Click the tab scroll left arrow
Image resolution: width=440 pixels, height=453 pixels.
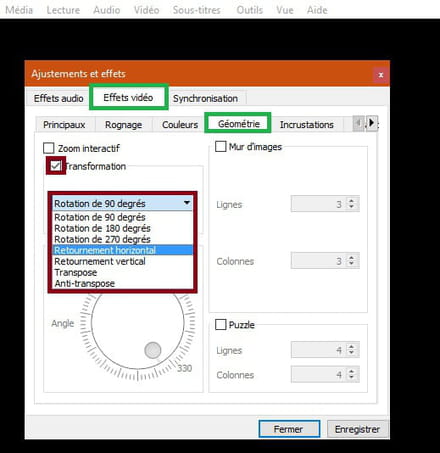click(359, 123)
